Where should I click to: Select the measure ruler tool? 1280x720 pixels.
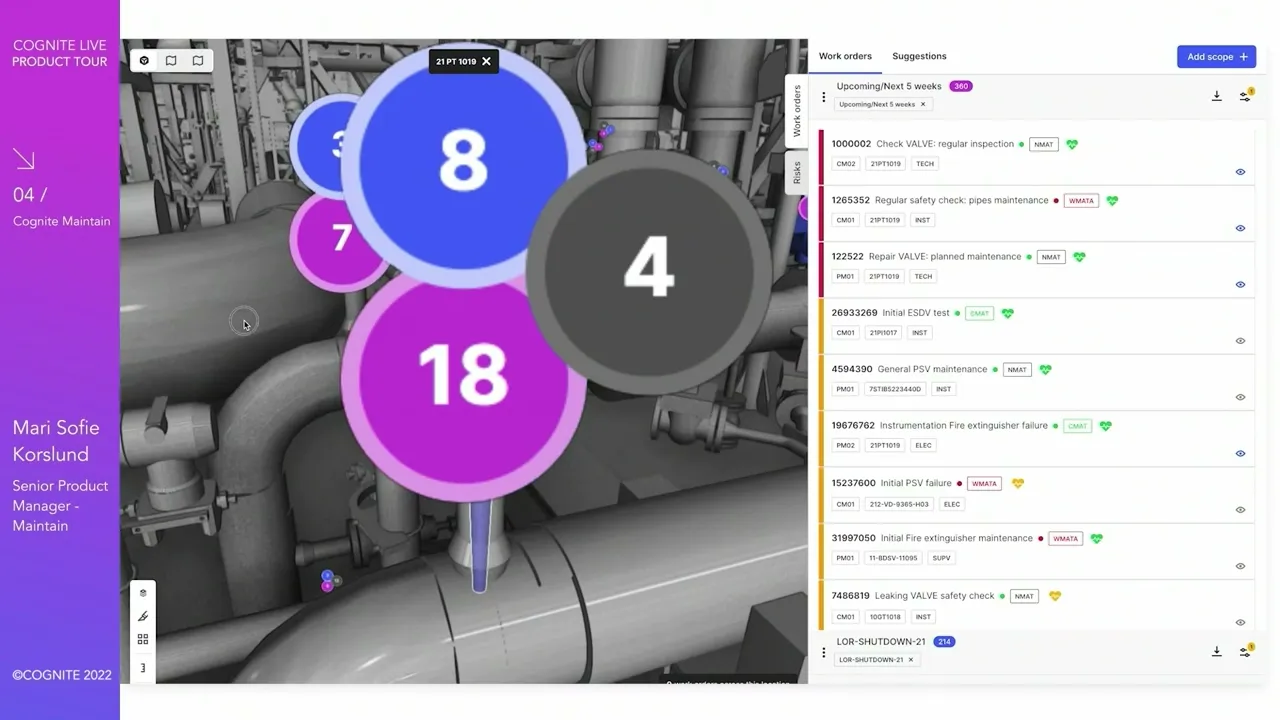(x=143, y=667)
